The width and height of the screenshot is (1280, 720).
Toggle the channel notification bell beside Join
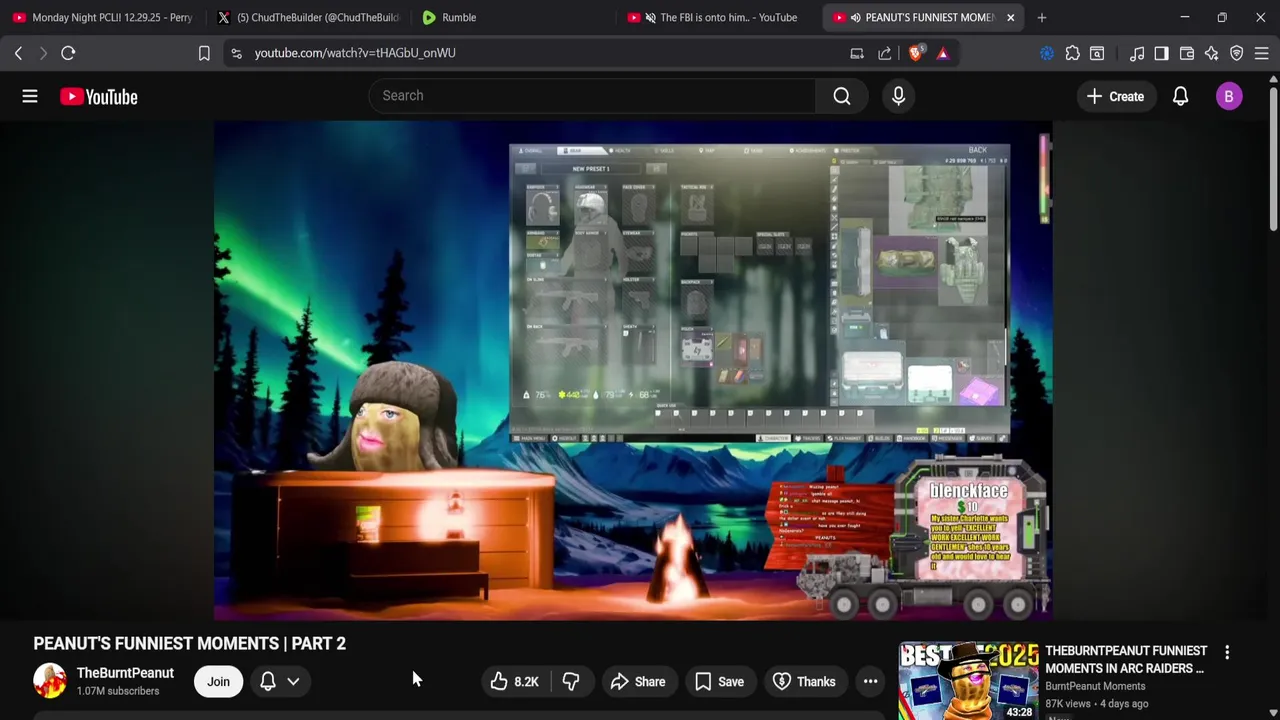[x=268, y=682]
